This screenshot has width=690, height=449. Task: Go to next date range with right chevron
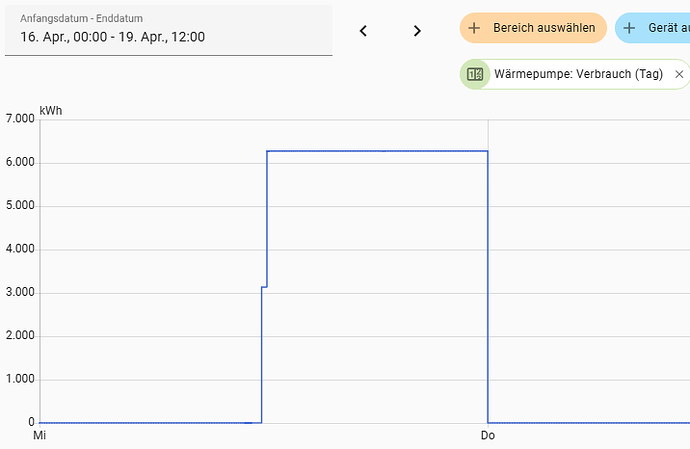pos(417,31)
